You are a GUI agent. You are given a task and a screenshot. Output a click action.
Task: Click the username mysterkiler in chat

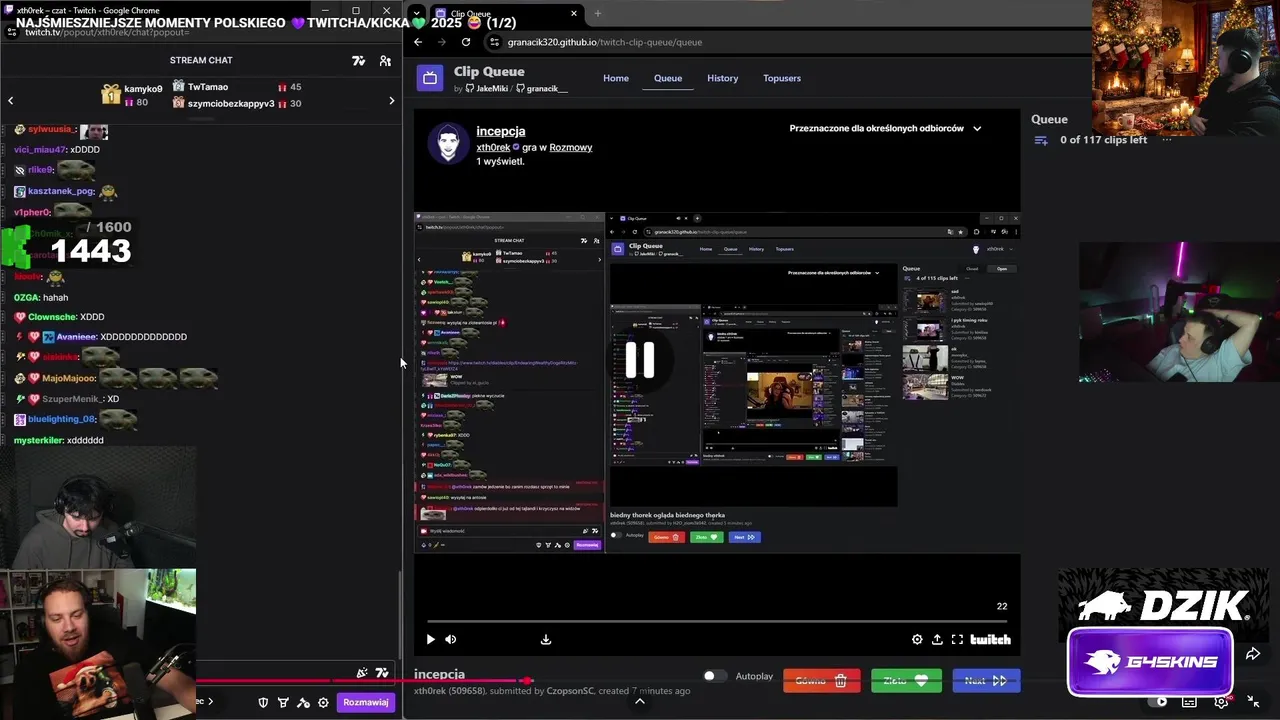(39, 440)
